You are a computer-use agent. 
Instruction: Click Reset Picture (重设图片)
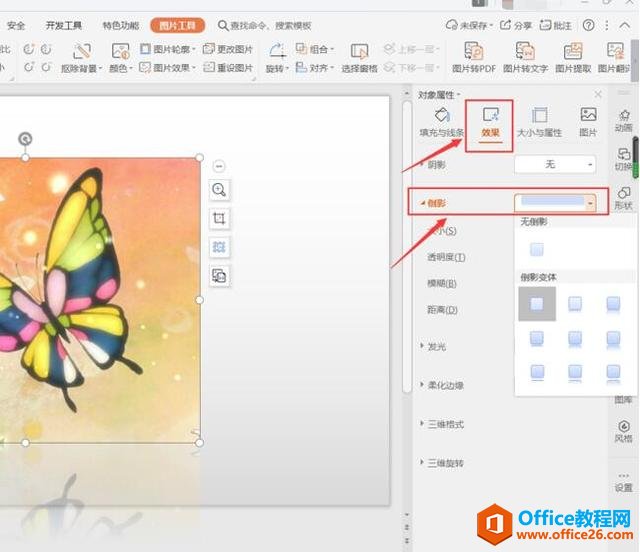[228, 67]
